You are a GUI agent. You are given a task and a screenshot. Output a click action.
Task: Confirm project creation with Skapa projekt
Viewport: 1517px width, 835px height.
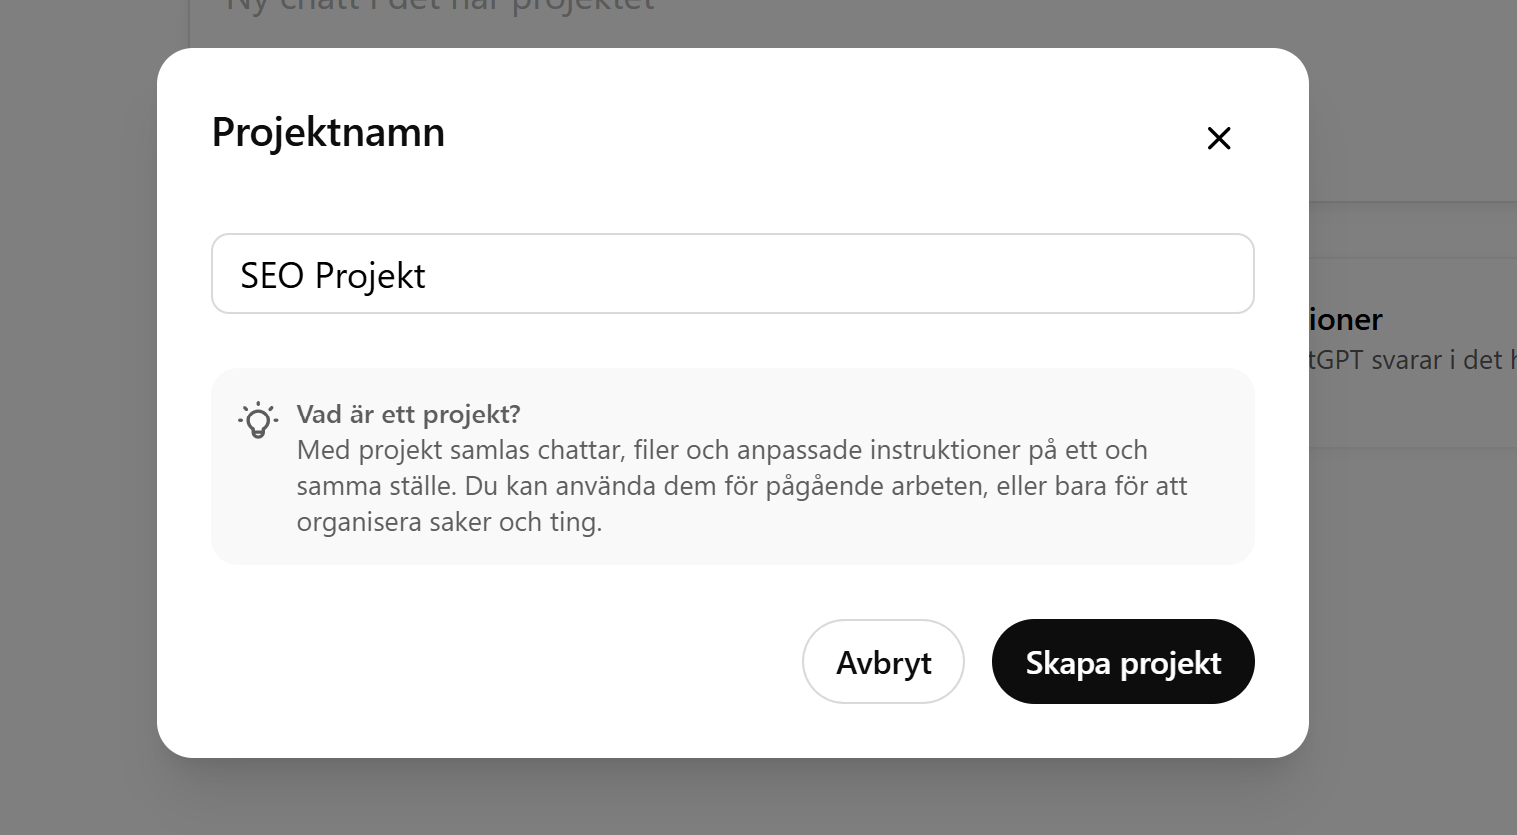coord(1122,661)
